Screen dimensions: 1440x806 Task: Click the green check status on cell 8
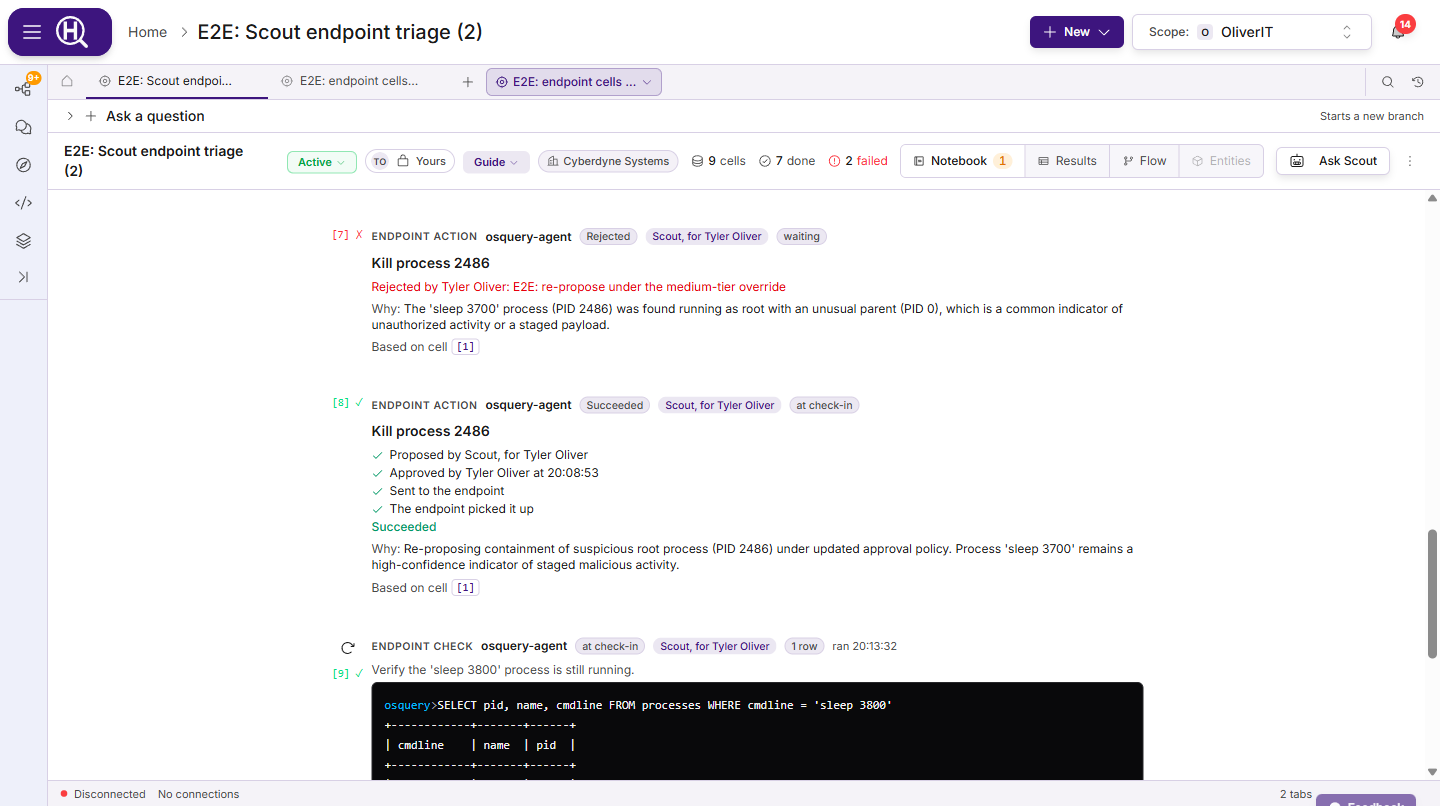coord(359,403)
